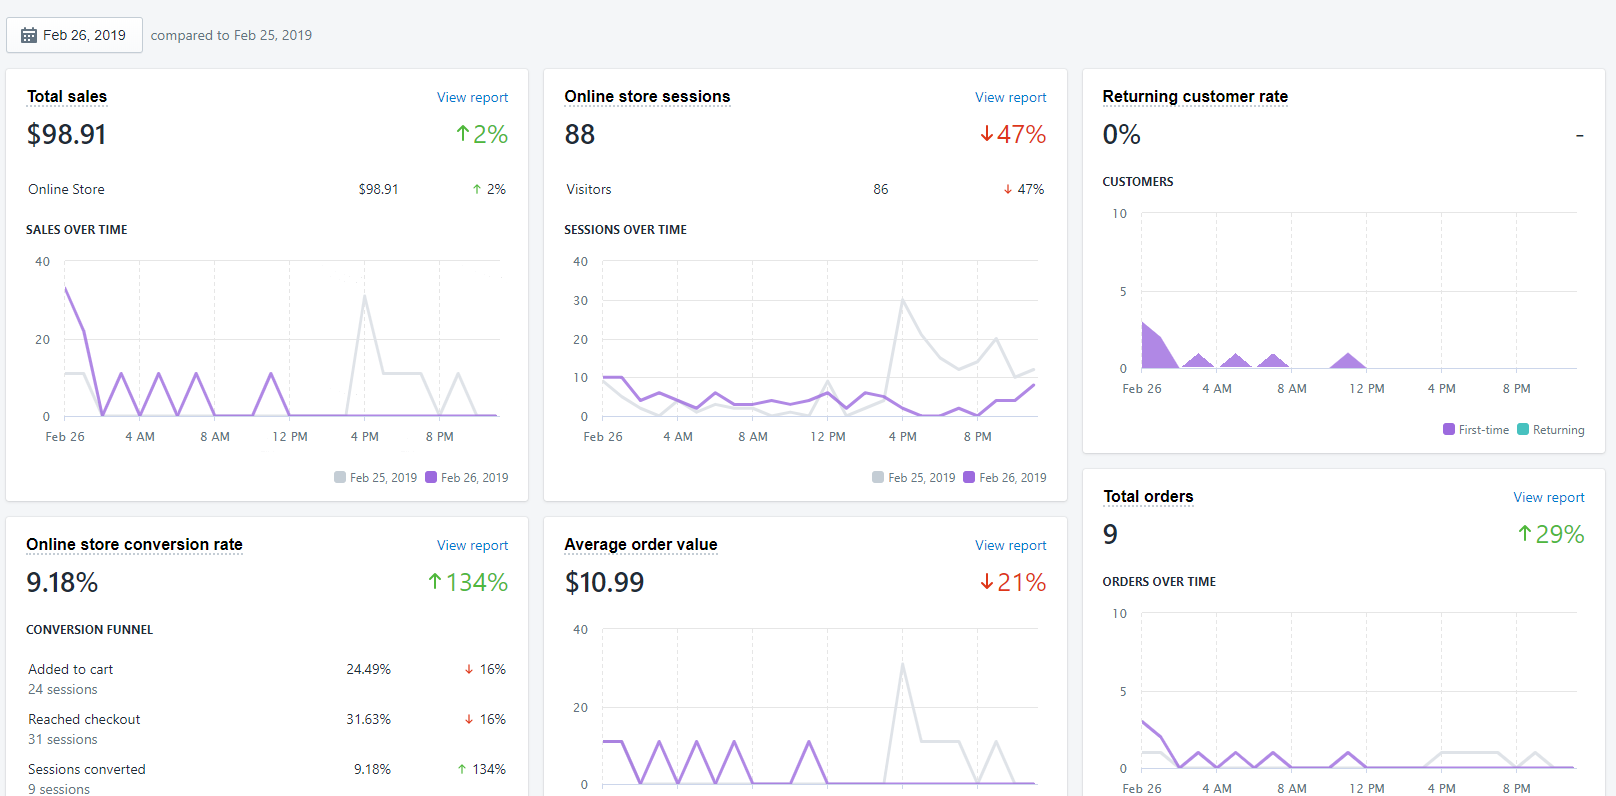Click the red down arrow beside 47% sessions
This screenshot has width=1616, height=796.
point(987,134)
